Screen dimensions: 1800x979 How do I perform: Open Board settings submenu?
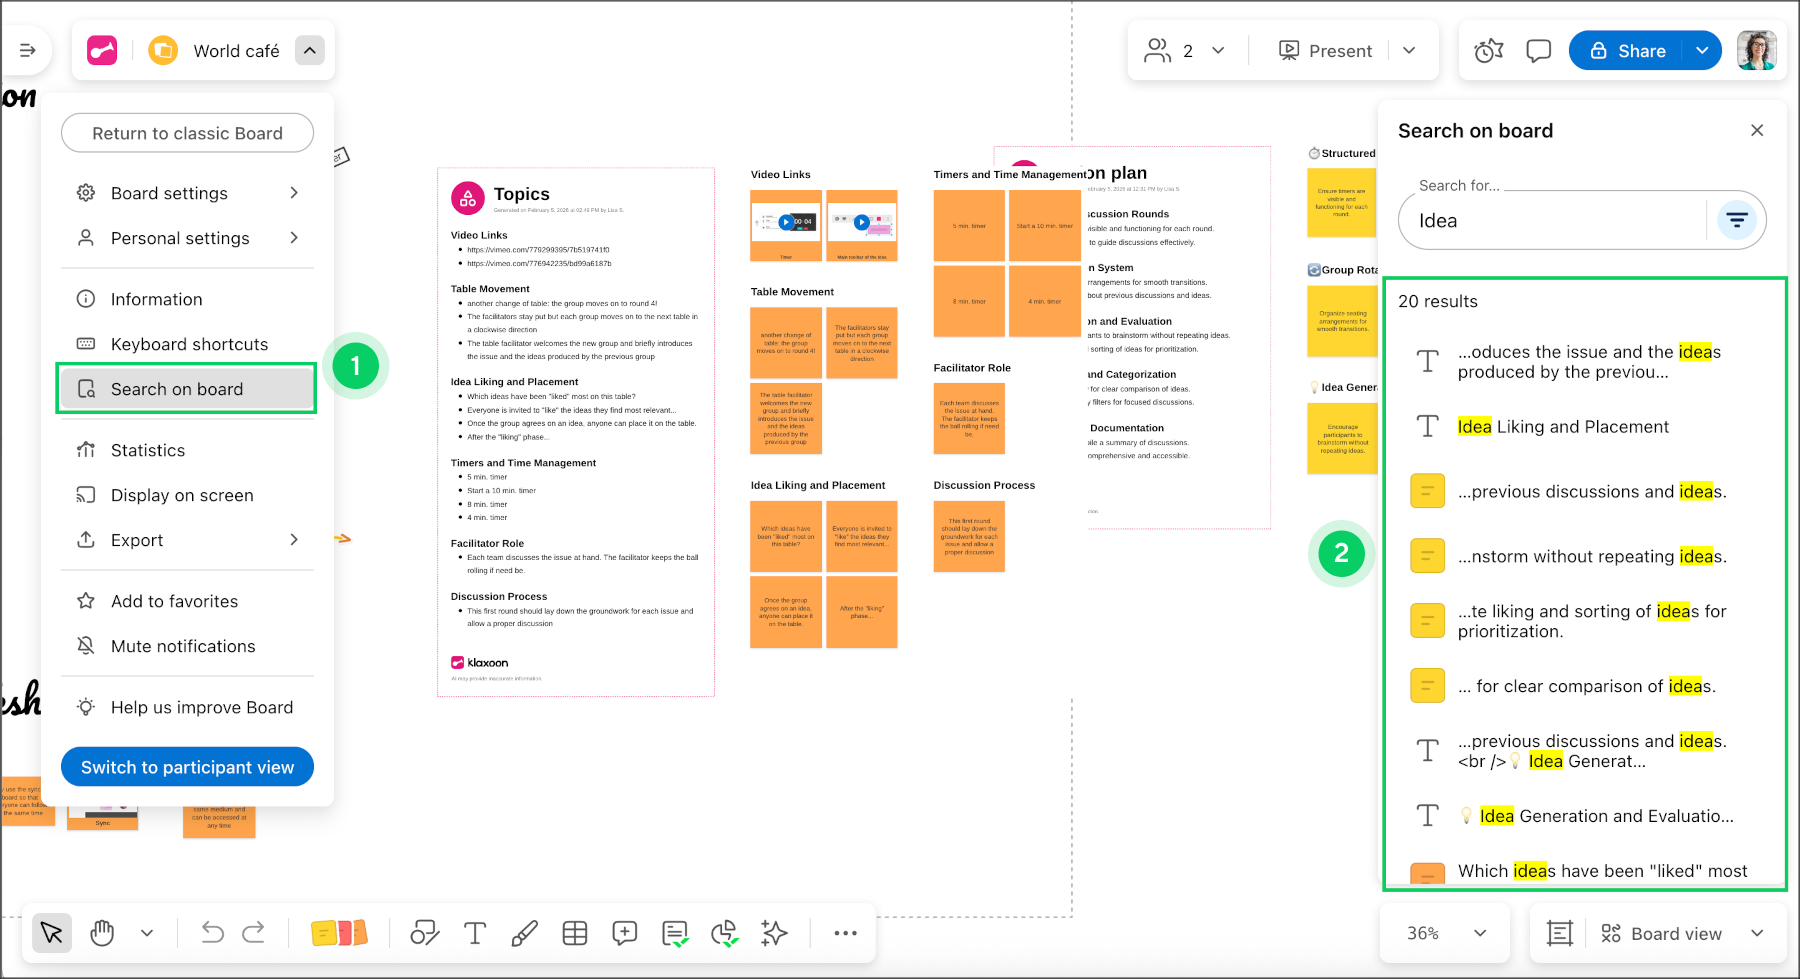(187, 193)
